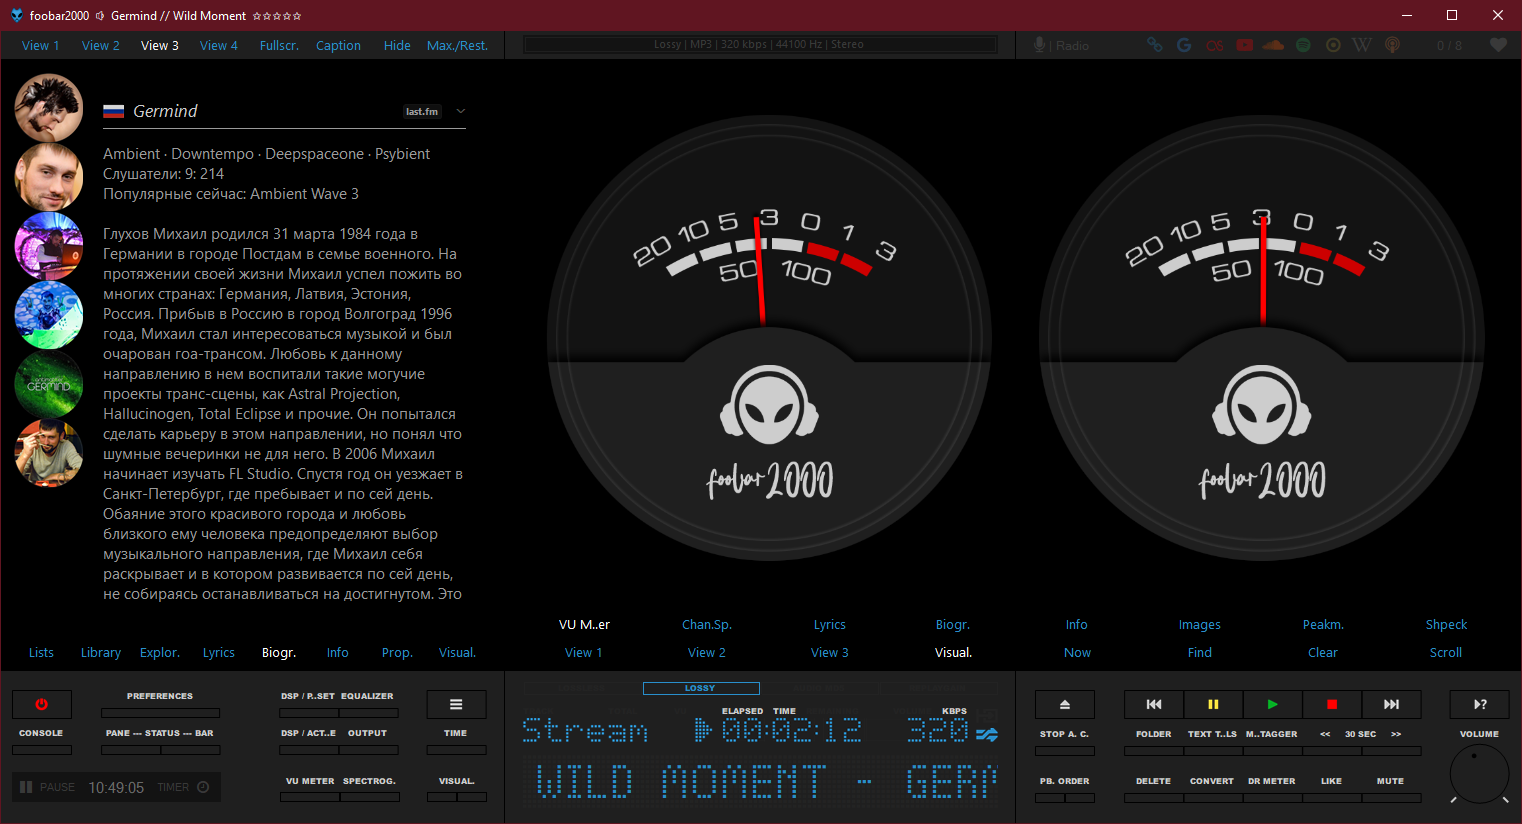Select the Library tab

(100, 652)
